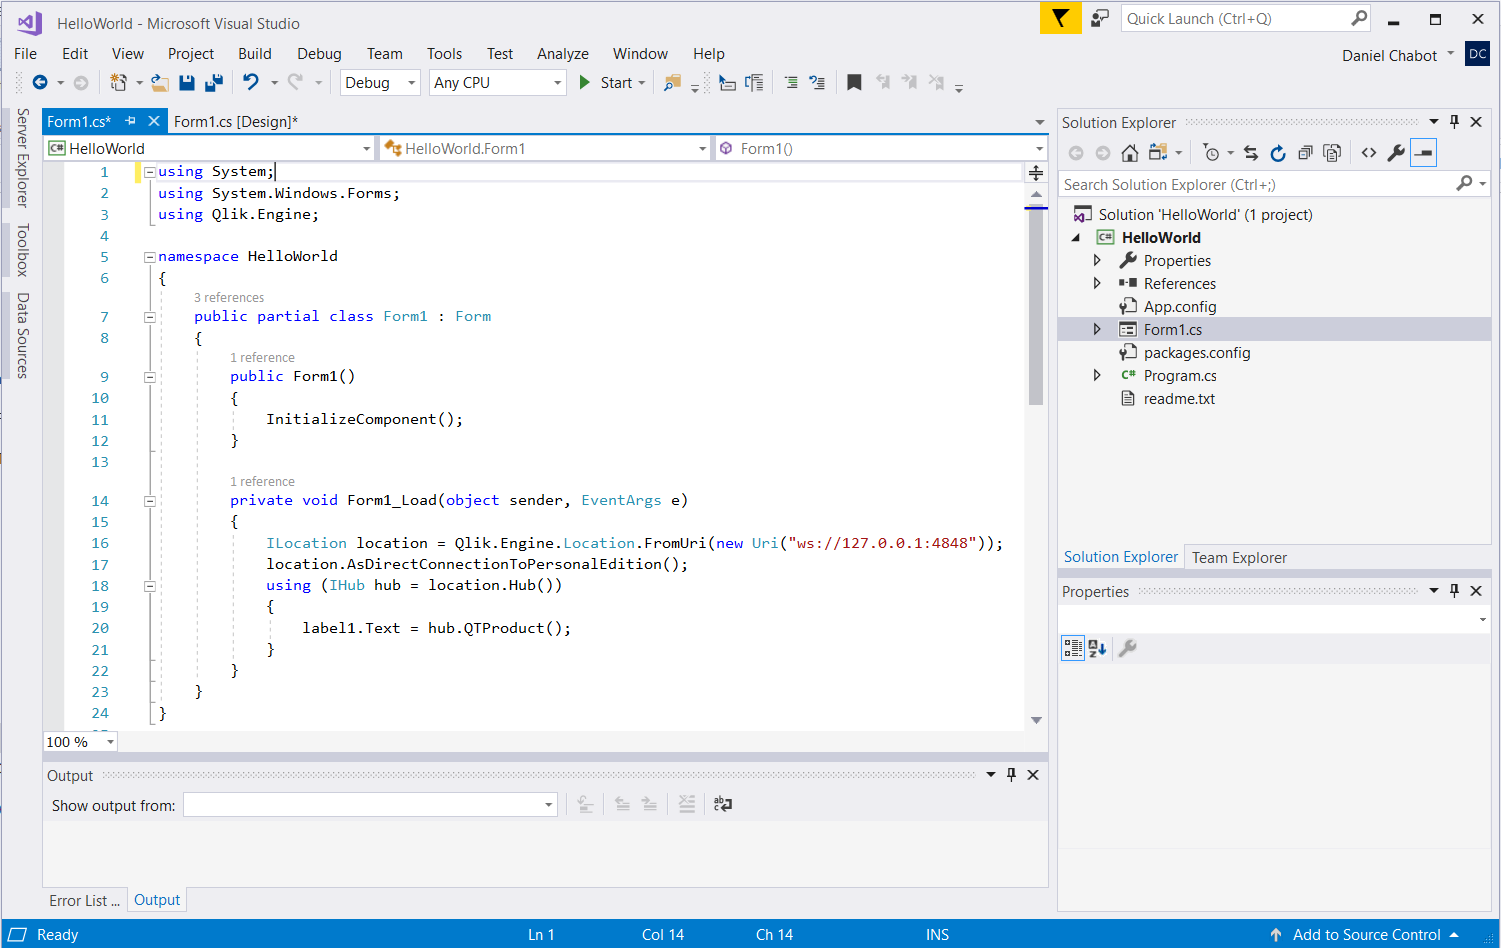Click Add to Source Control in status bar

coord(1366,935)
